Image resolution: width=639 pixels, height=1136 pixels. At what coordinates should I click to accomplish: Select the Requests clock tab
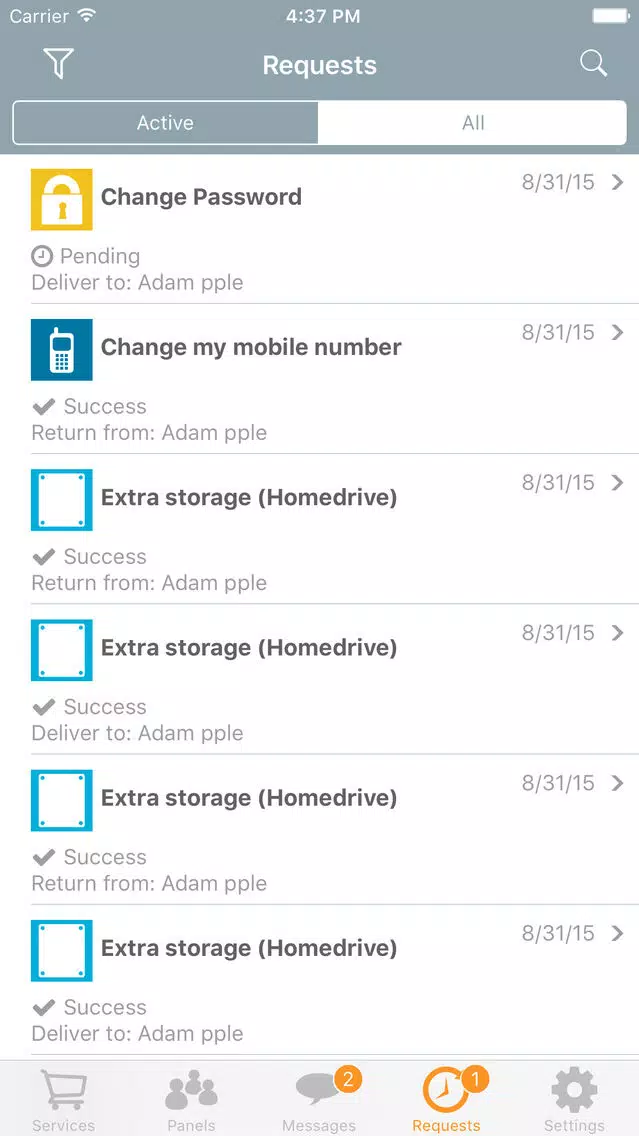click(x=446, y=1099)
